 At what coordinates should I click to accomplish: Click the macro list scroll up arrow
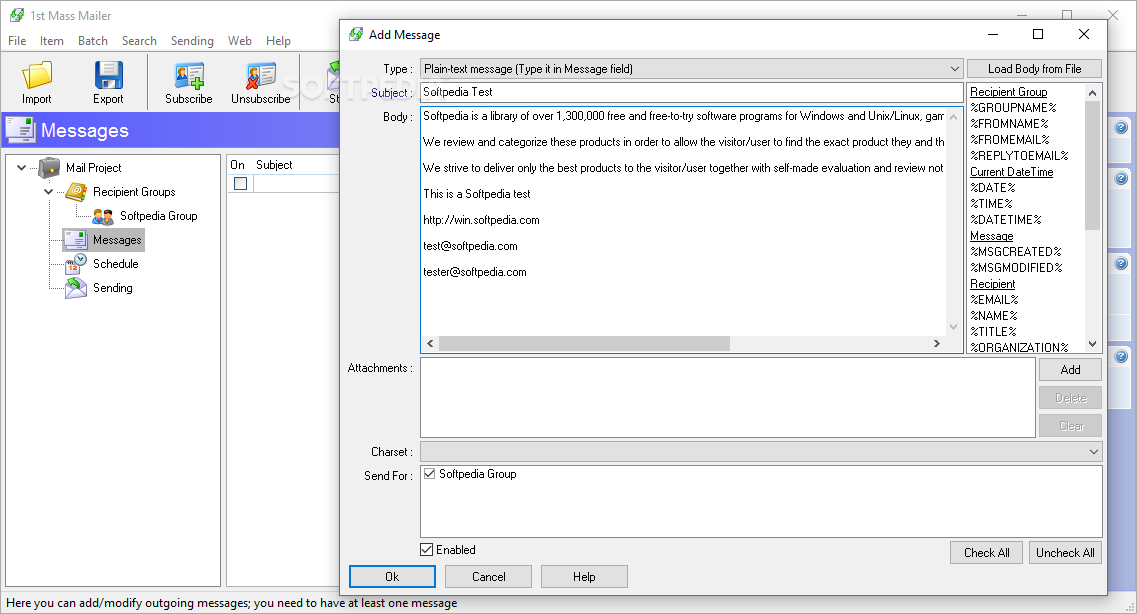1092,93
